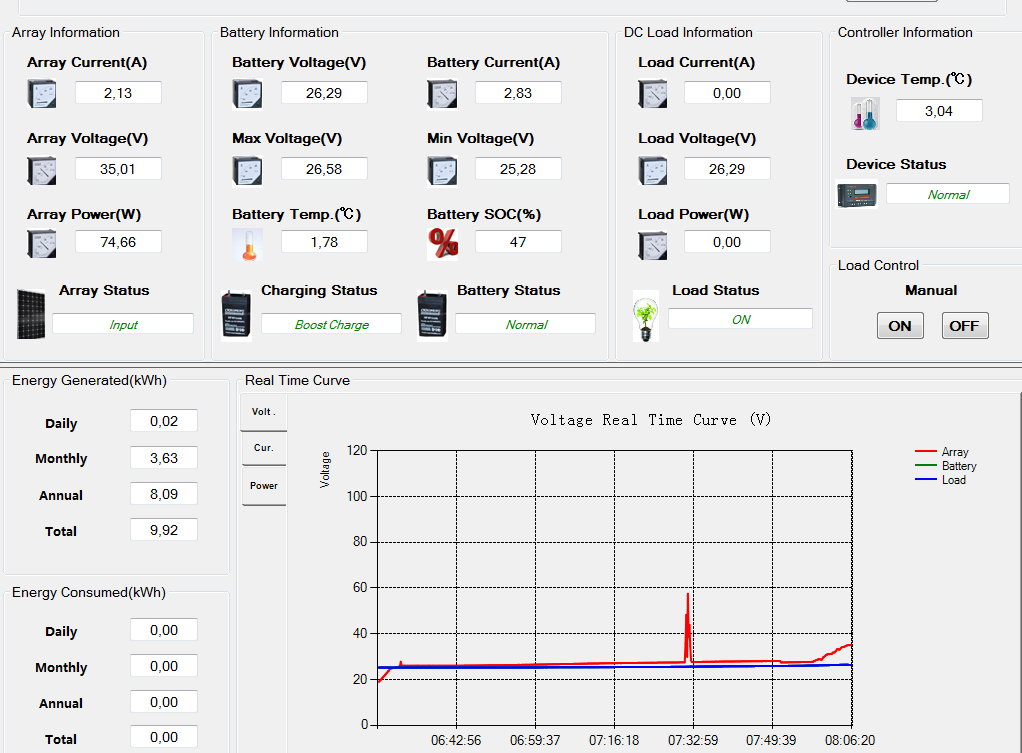Click the Battery Voltage value field
The image size is (1022, 753).
(324, 93)
